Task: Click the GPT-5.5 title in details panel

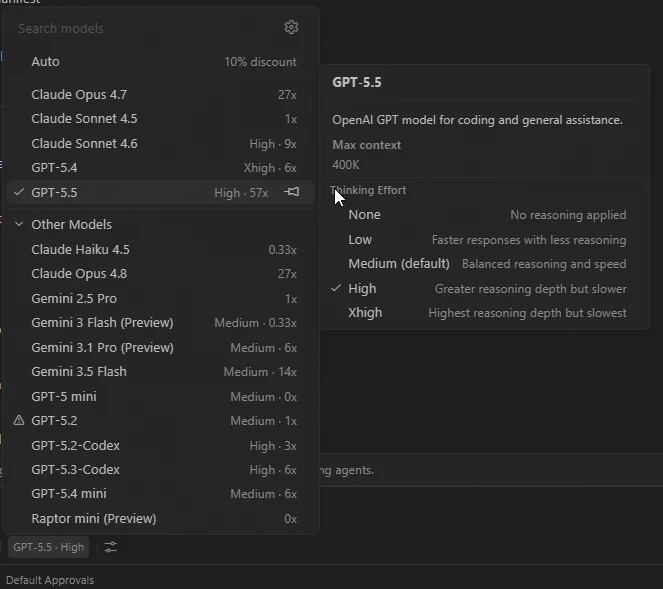Action: tap(357, 82)
